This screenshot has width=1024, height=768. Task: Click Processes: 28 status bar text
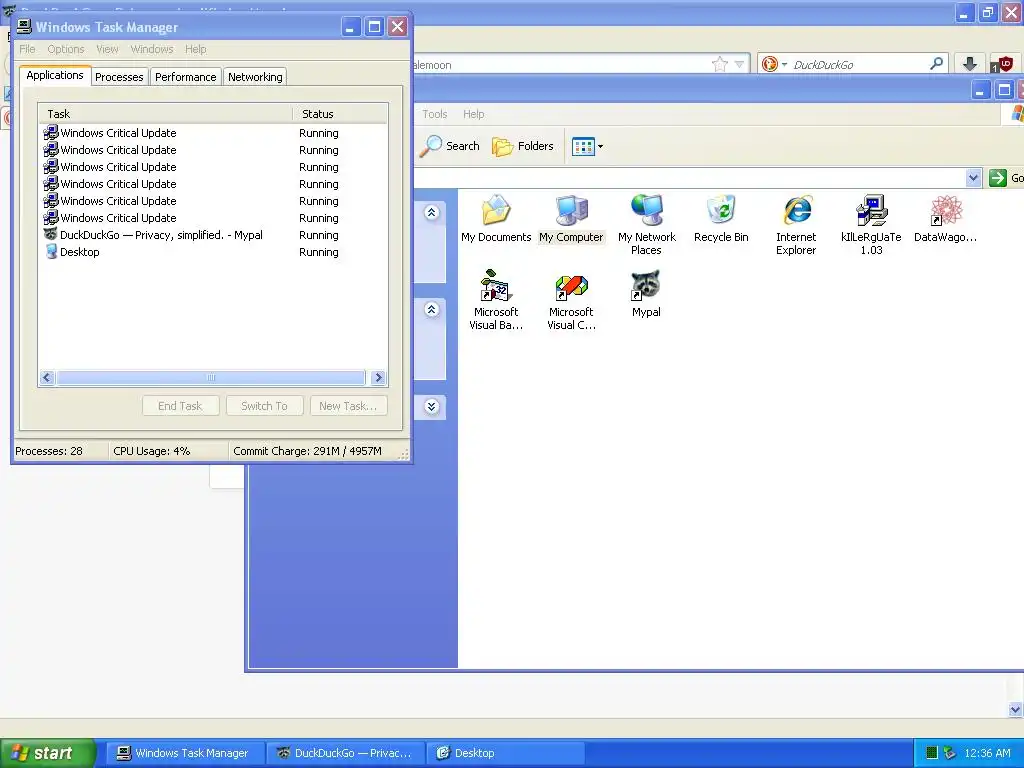[x=49, y=451]
